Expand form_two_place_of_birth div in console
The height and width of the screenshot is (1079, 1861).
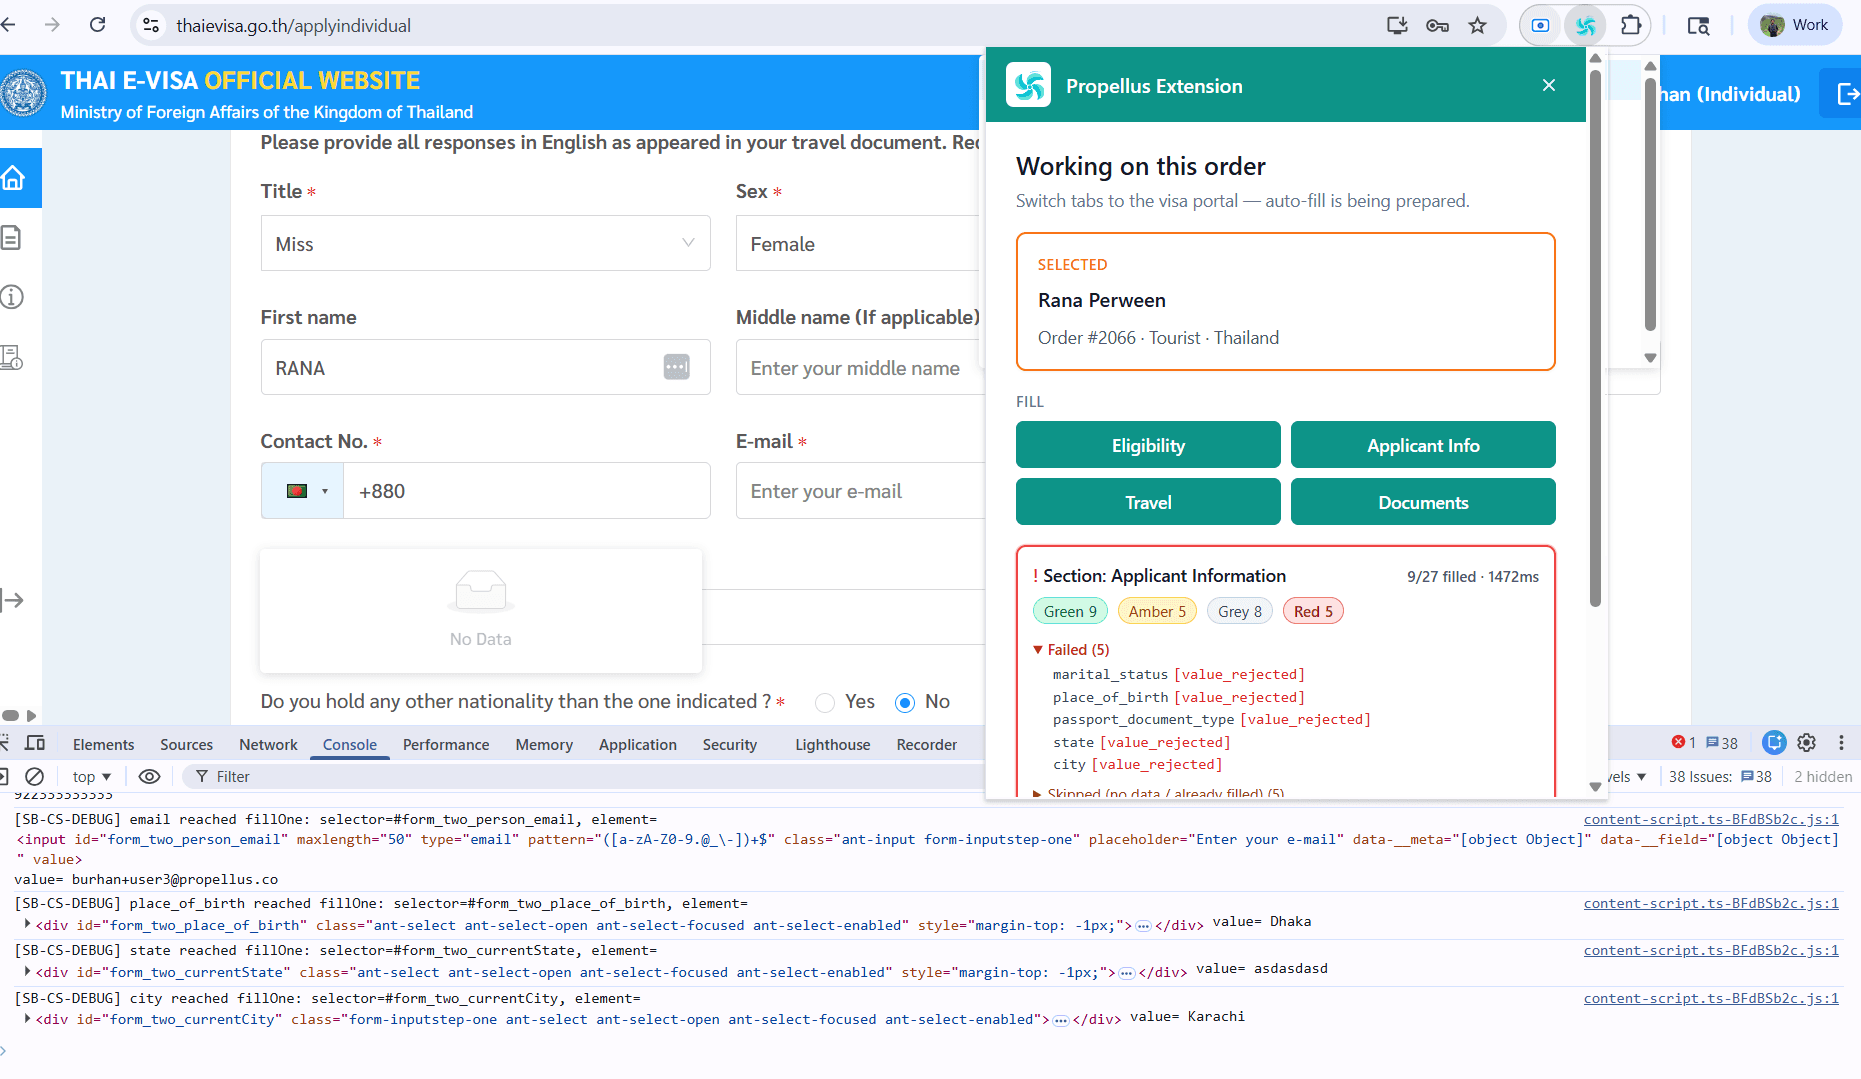pos(27,924)
